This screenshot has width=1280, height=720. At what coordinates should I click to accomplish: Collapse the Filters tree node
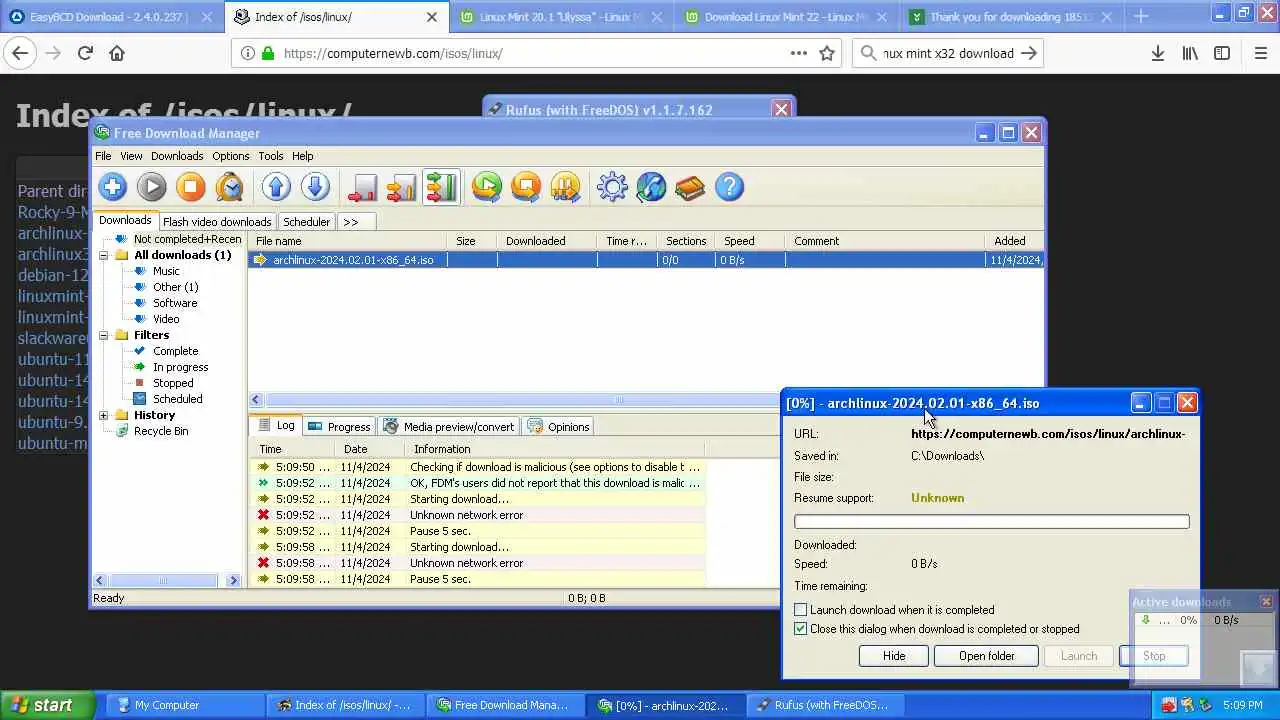pos(103,335)
